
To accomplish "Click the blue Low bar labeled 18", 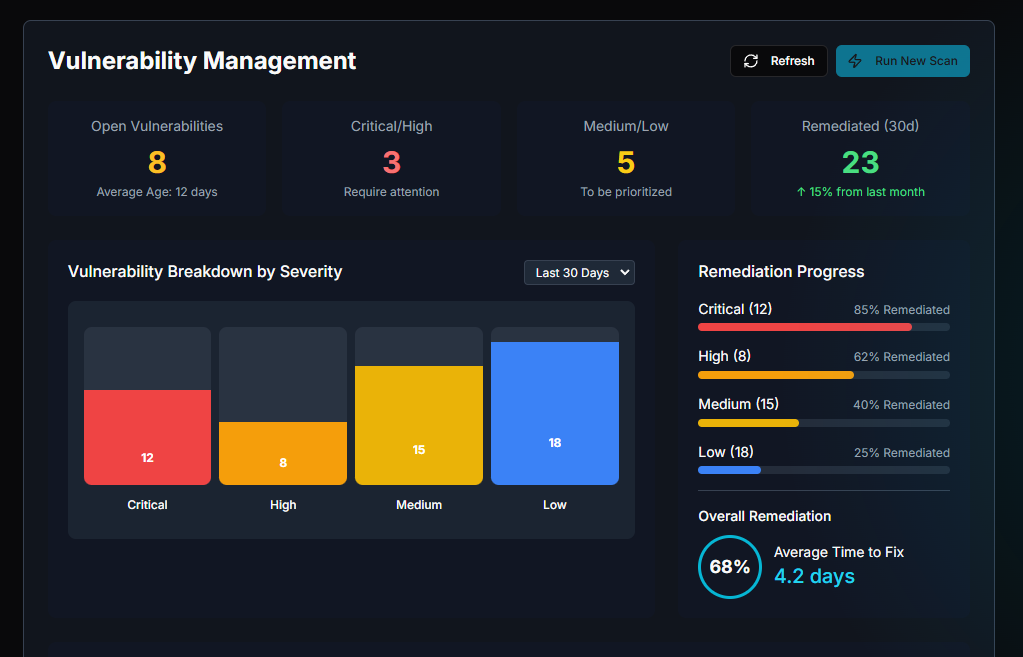I will tap(554, 410).
